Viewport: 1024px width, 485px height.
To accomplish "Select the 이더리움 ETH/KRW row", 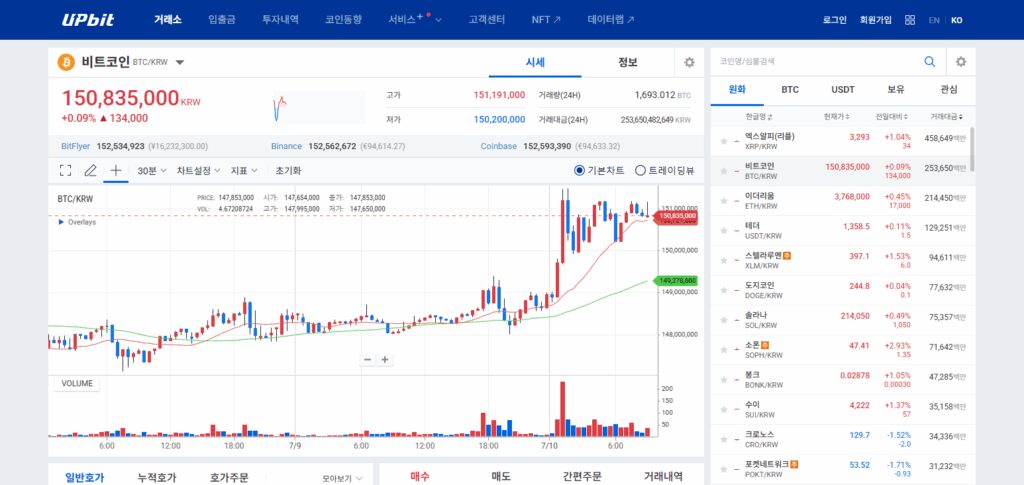I will coord(843,200).
